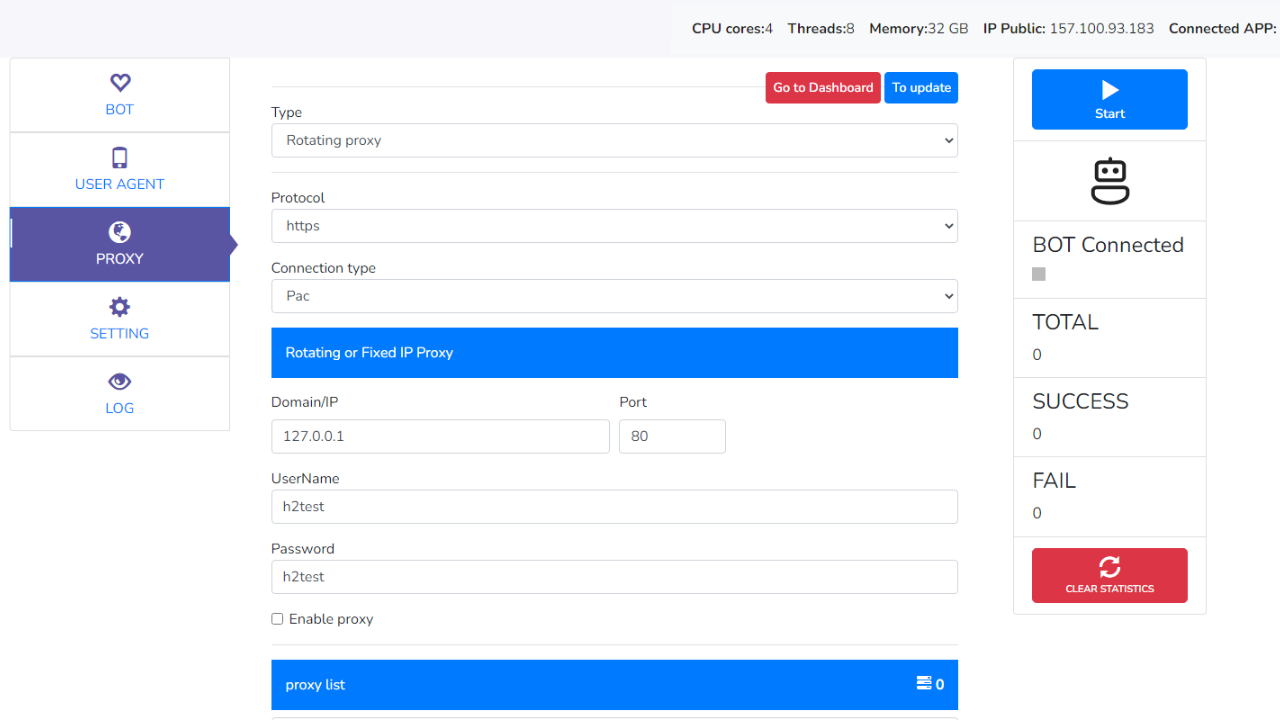Click the phone icon for User Agent
The width and height of the screenshot is (1280, 720).
click(x=120, y=158)
